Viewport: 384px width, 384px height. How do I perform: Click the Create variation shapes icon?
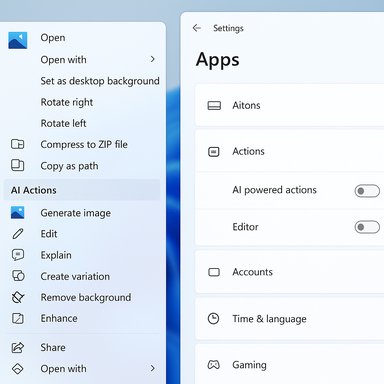(x=18, y=276)
